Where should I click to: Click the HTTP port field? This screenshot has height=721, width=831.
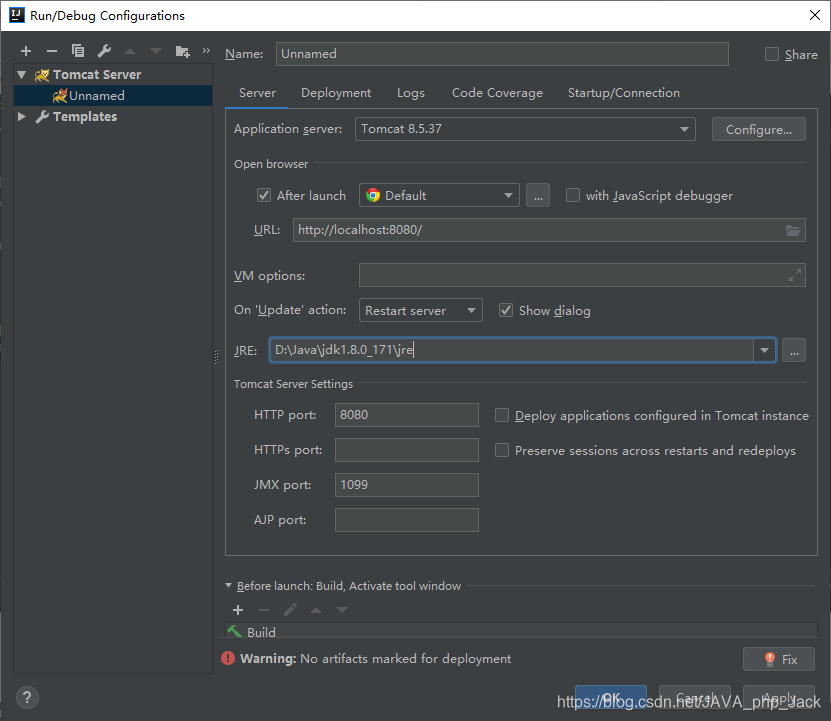[406, 415]
